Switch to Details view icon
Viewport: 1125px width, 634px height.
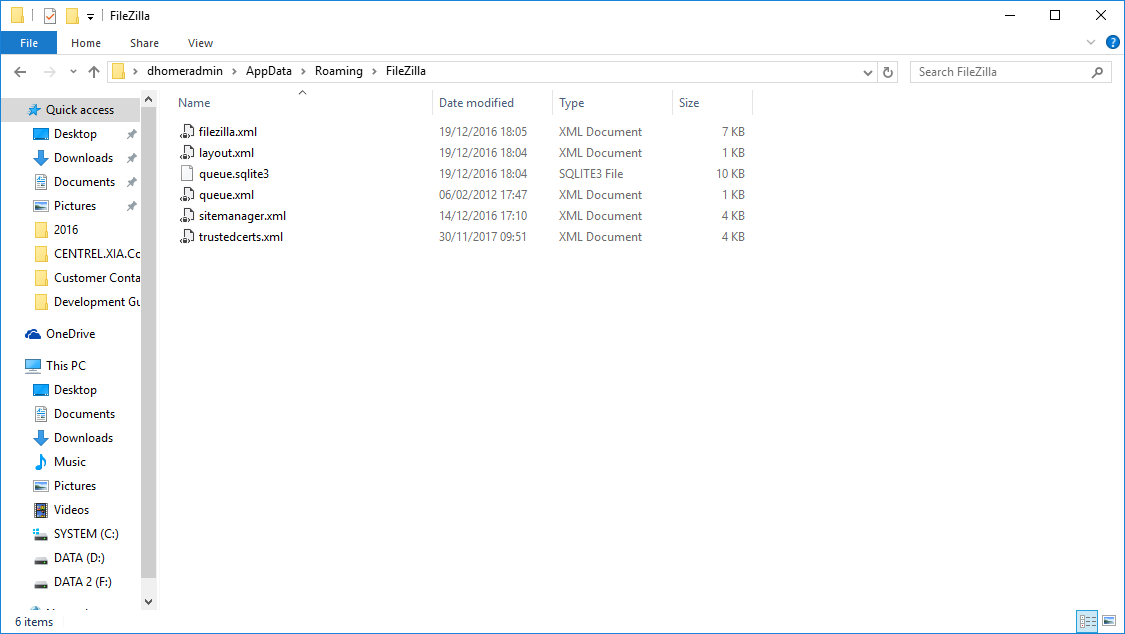[x=1087, y=621]
